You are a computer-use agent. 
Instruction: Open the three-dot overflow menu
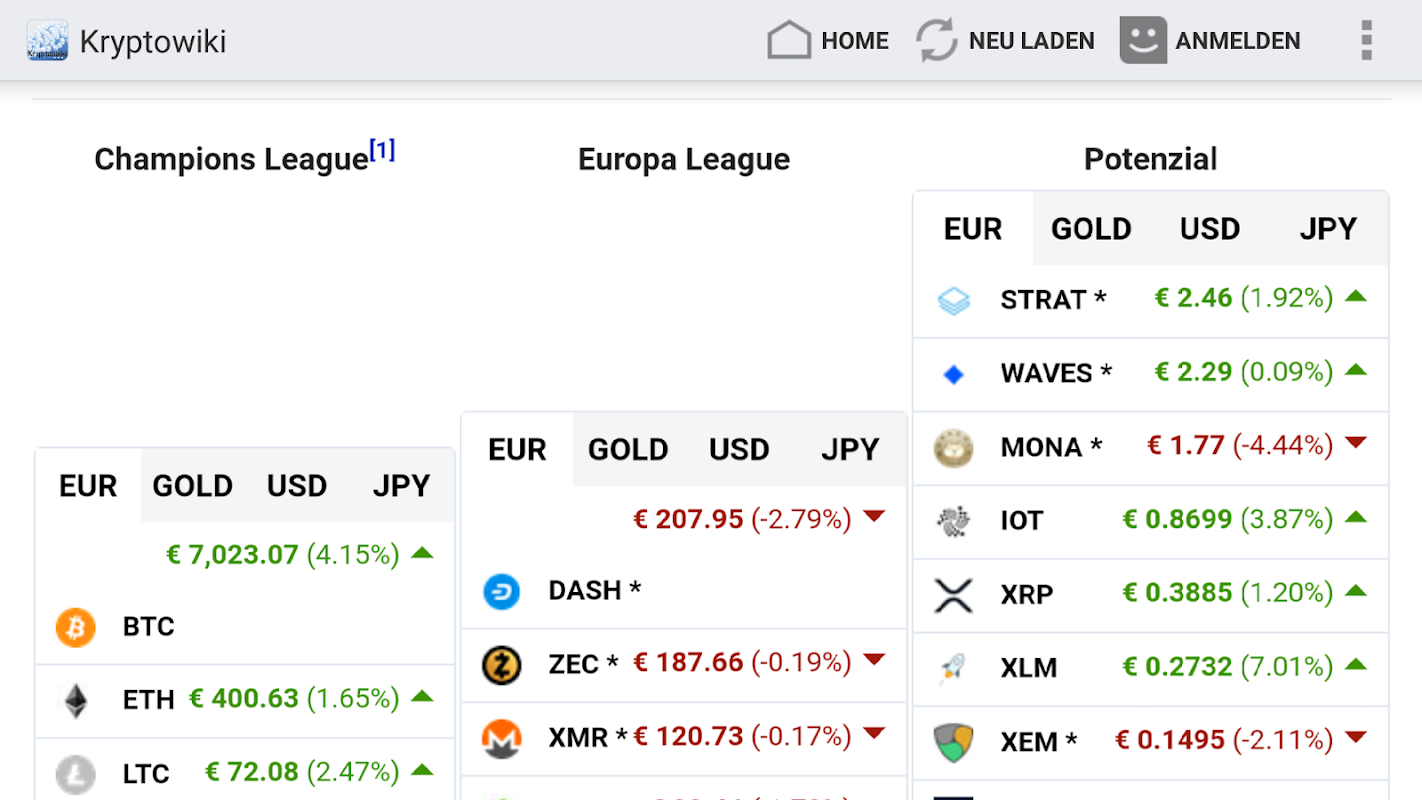tap(1366, 41)
